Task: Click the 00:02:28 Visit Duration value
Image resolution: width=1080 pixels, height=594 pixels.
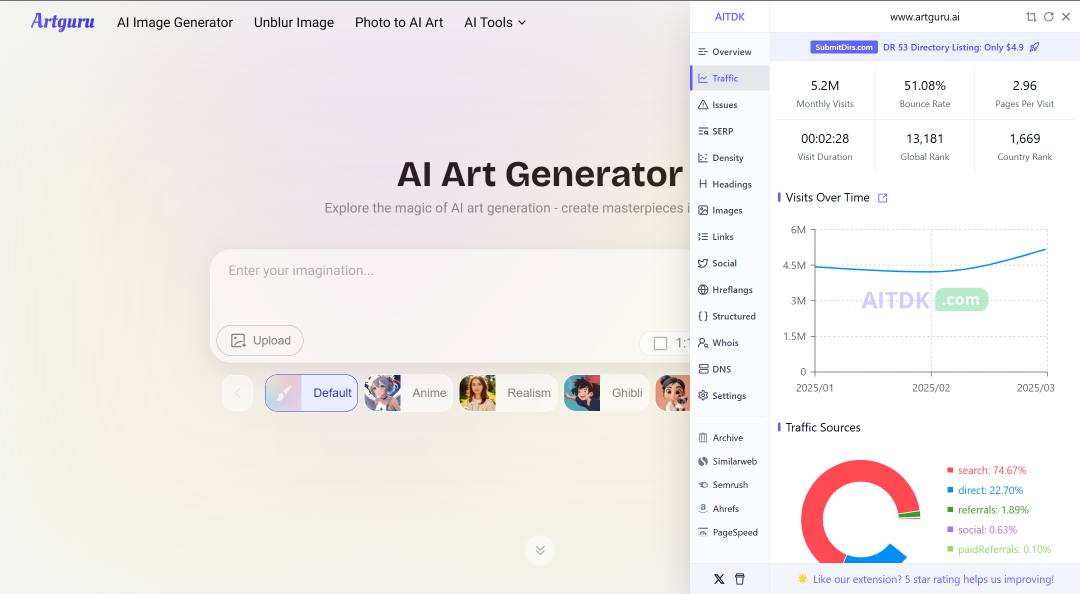Action: point(824,139)
